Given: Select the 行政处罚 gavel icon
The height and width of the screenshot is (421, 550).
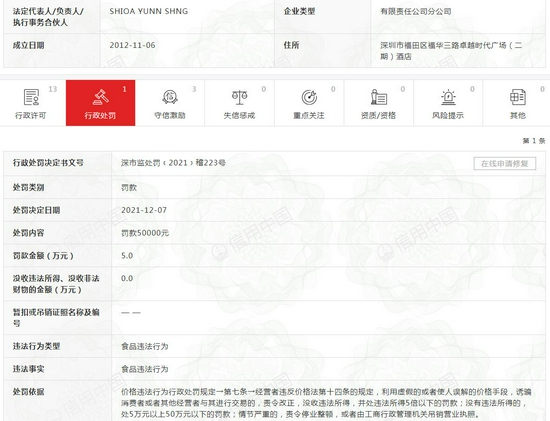Looking at the screenshot, I should 101,97.
